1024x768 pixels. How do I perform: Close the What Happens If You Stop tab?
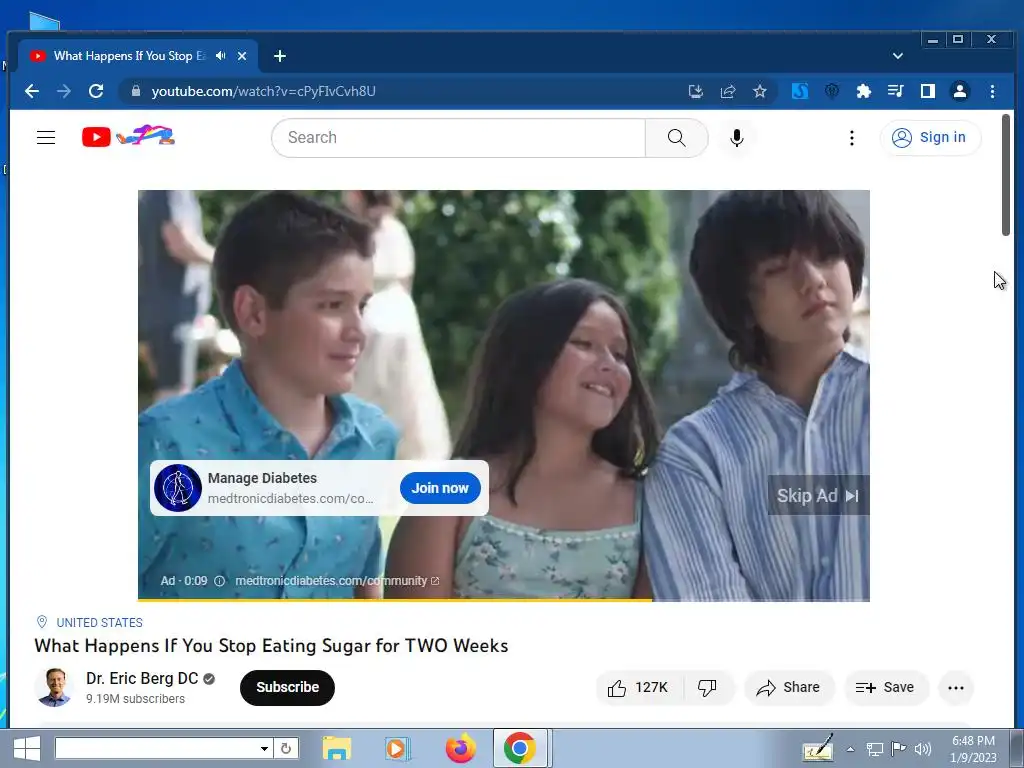pyautogui.click(x=242, y=56)
